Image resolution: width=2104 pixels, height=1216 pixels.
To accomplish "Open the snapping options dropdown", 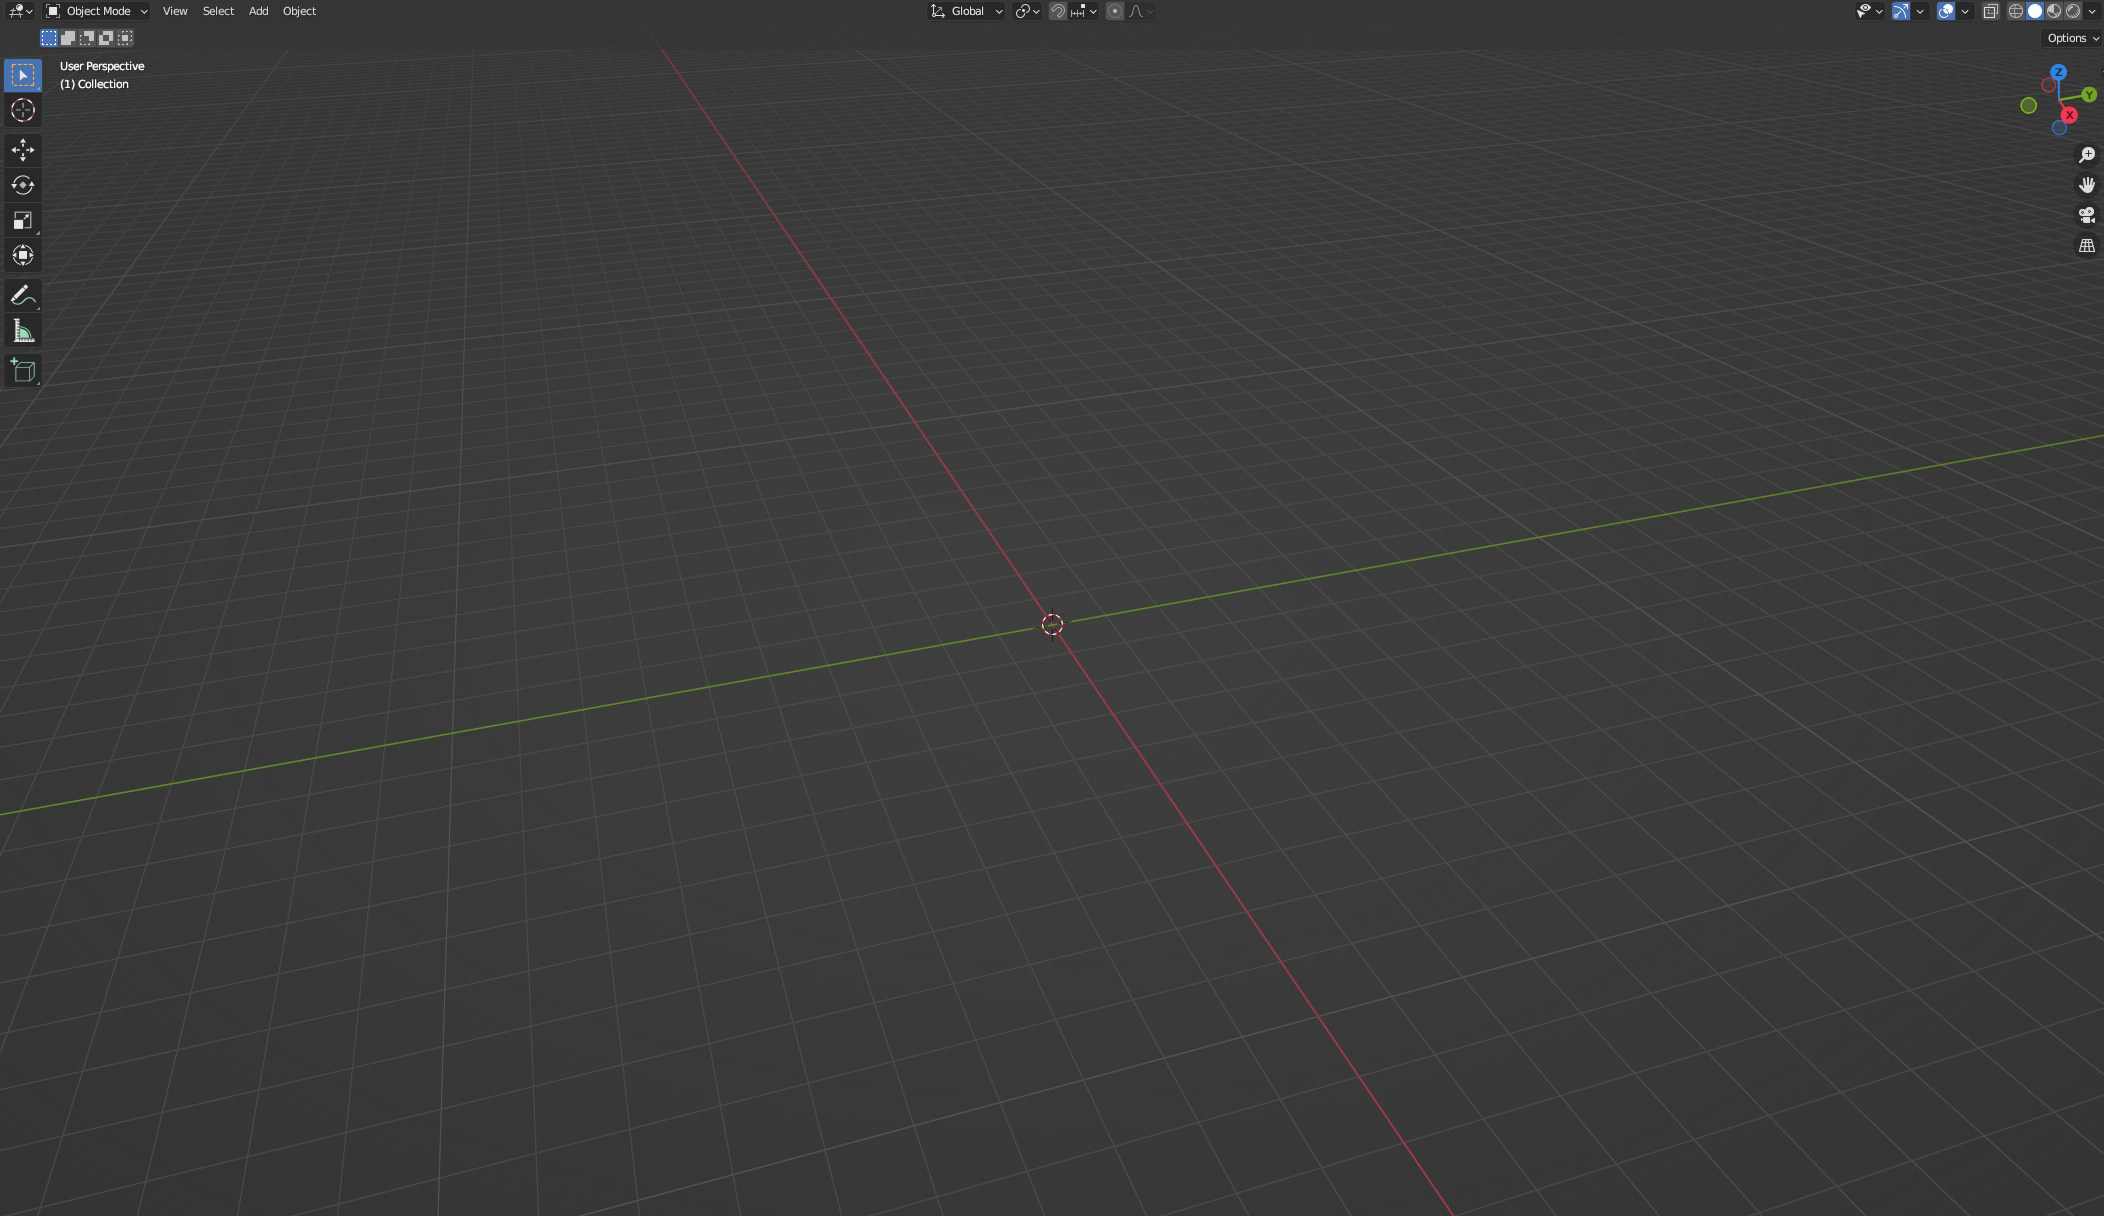I will tap(1084, 11).
